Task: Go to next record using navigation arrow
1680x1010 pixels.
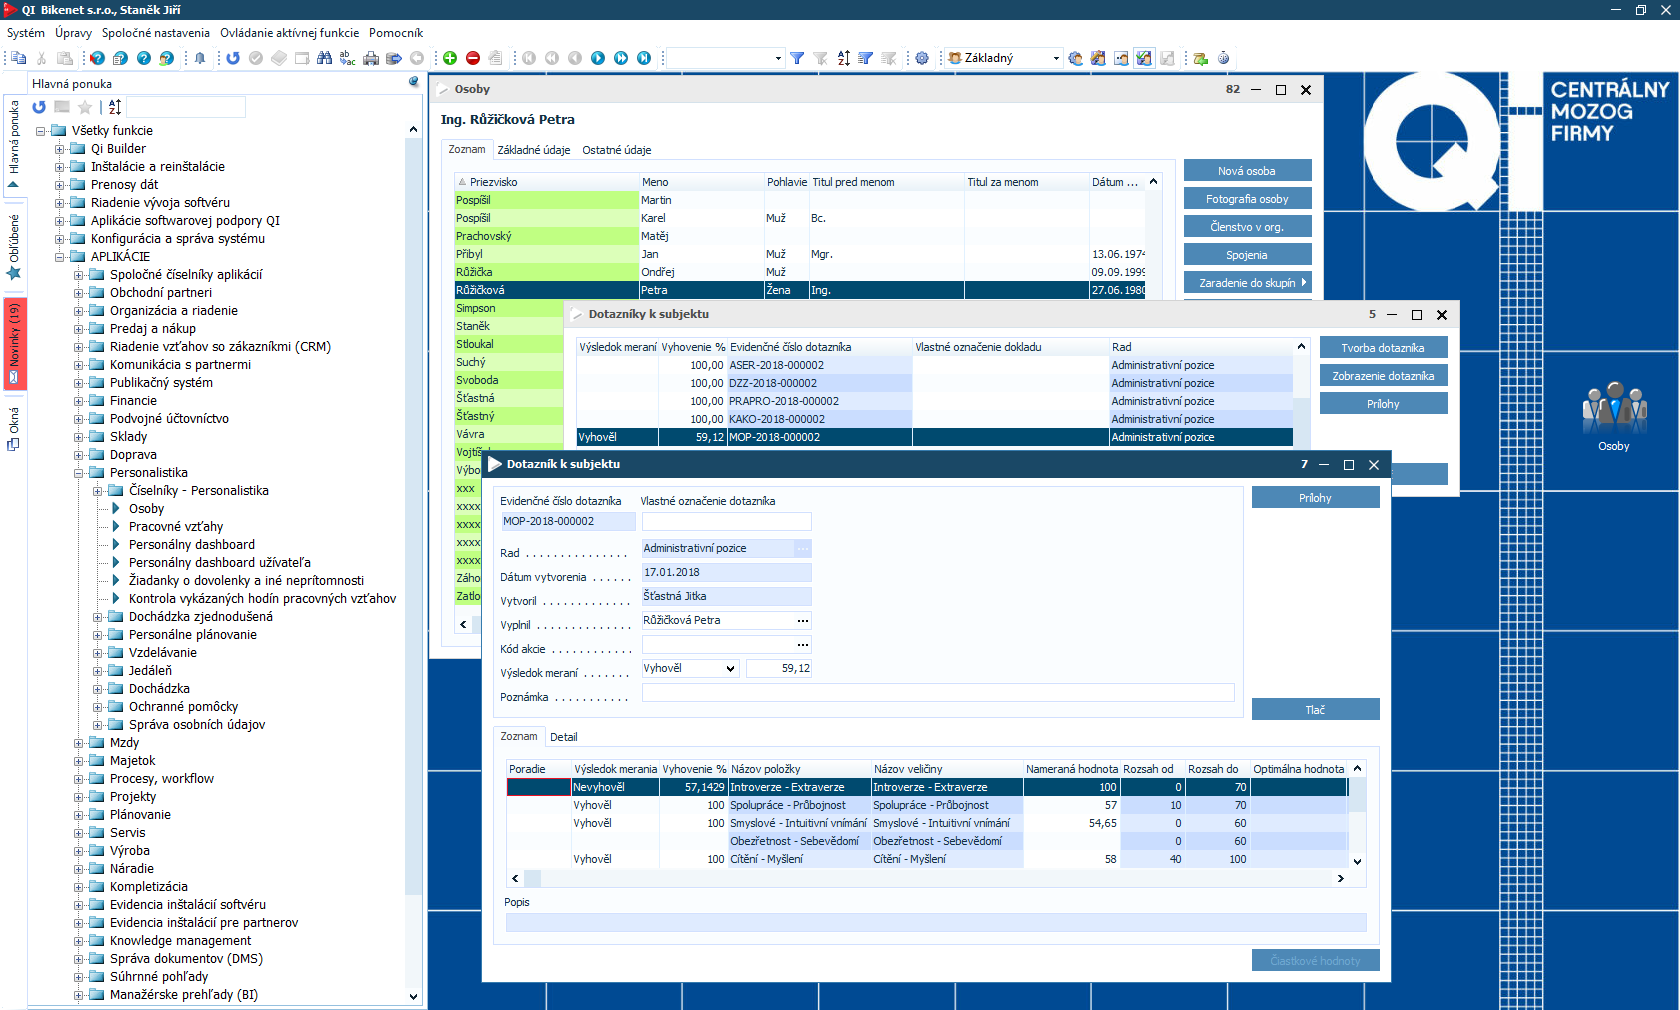Action: click(598, 58)
